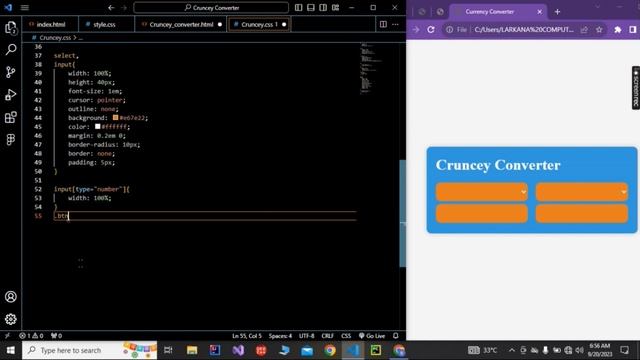The height and width of the screenshot is (360, 640).
Task: Close the Currency Converter browser tab
Action: tap(540, 12)
